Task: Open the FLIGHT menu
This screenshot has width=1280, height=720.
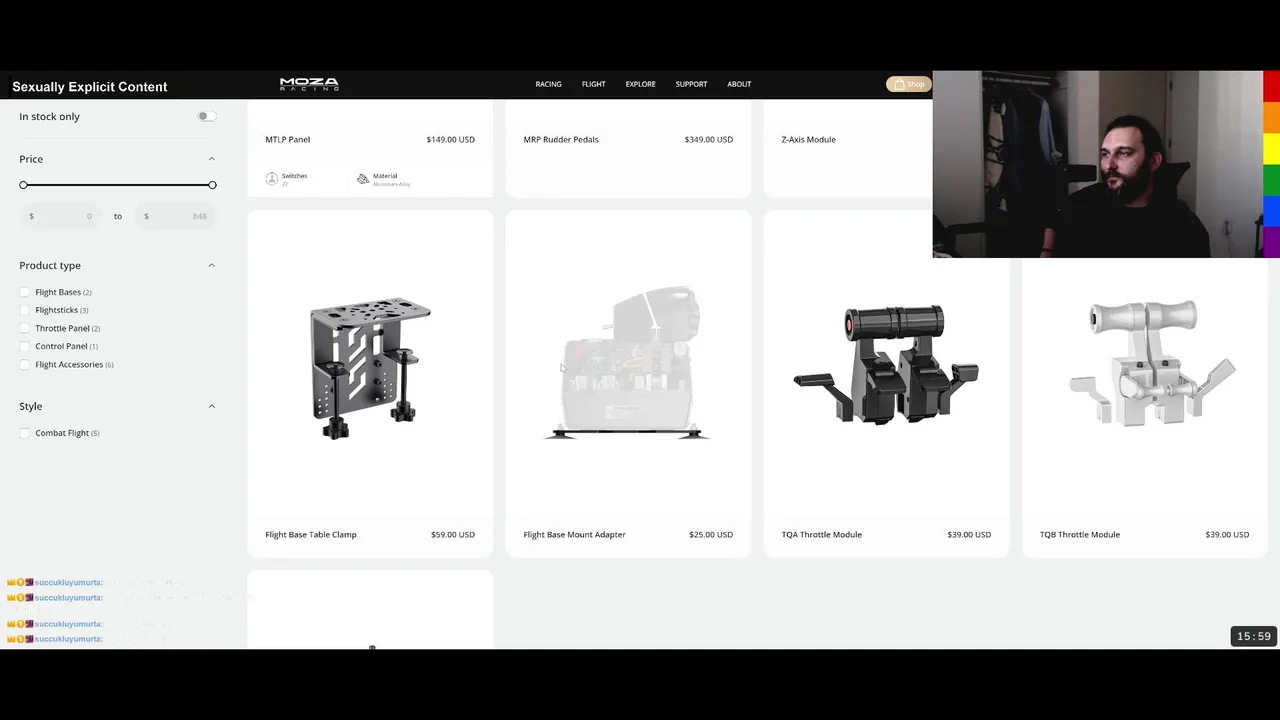Action: coord(594,84)
